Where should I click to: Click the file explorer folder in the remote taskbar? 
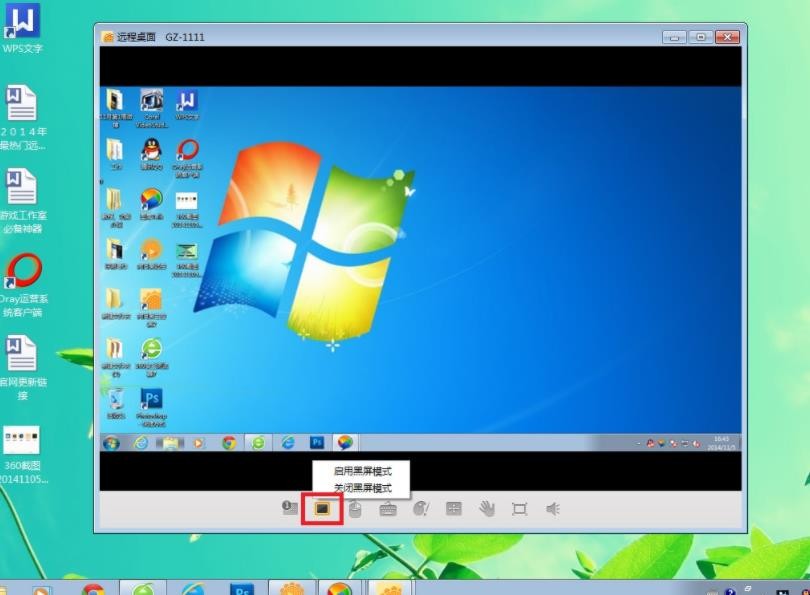[x=170, y=443]
